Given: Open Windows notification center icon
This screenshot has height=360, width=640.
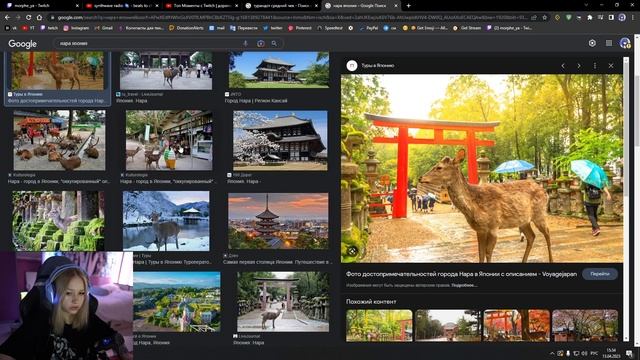Looking at the screenshot, I should [629, 353].
